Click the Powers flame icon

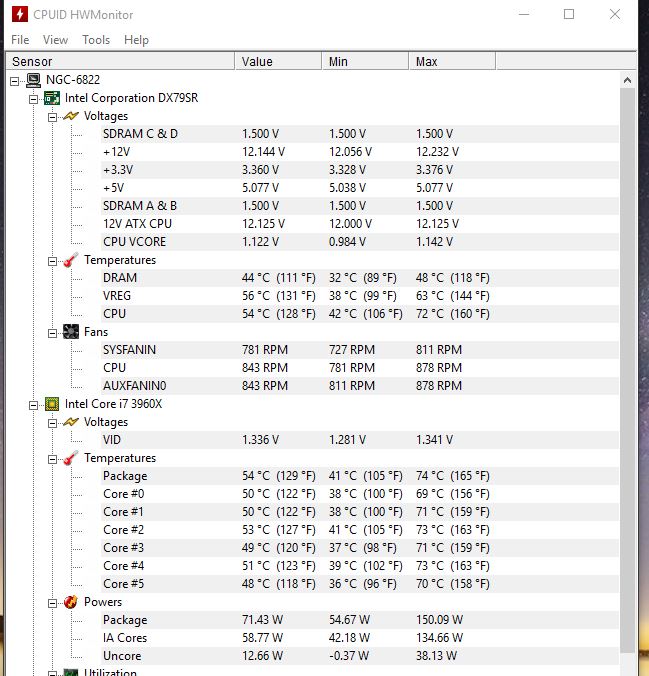click(71, 602)
